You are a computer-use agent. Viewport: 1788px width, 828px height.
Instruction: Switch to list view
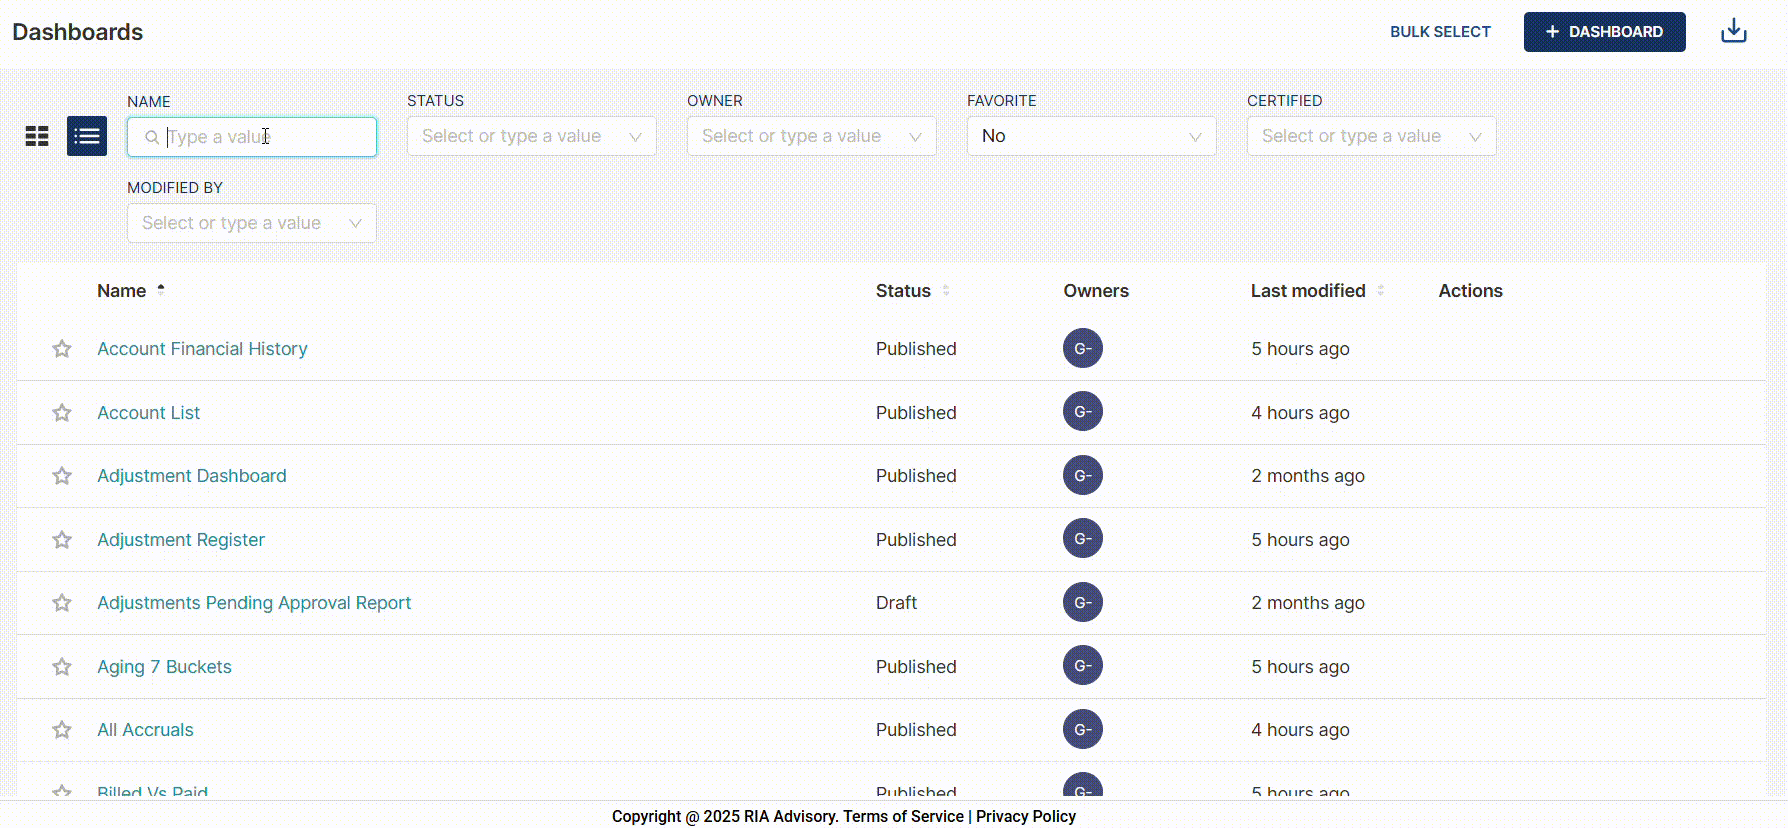pyautogui.click(x=87, y=136)
